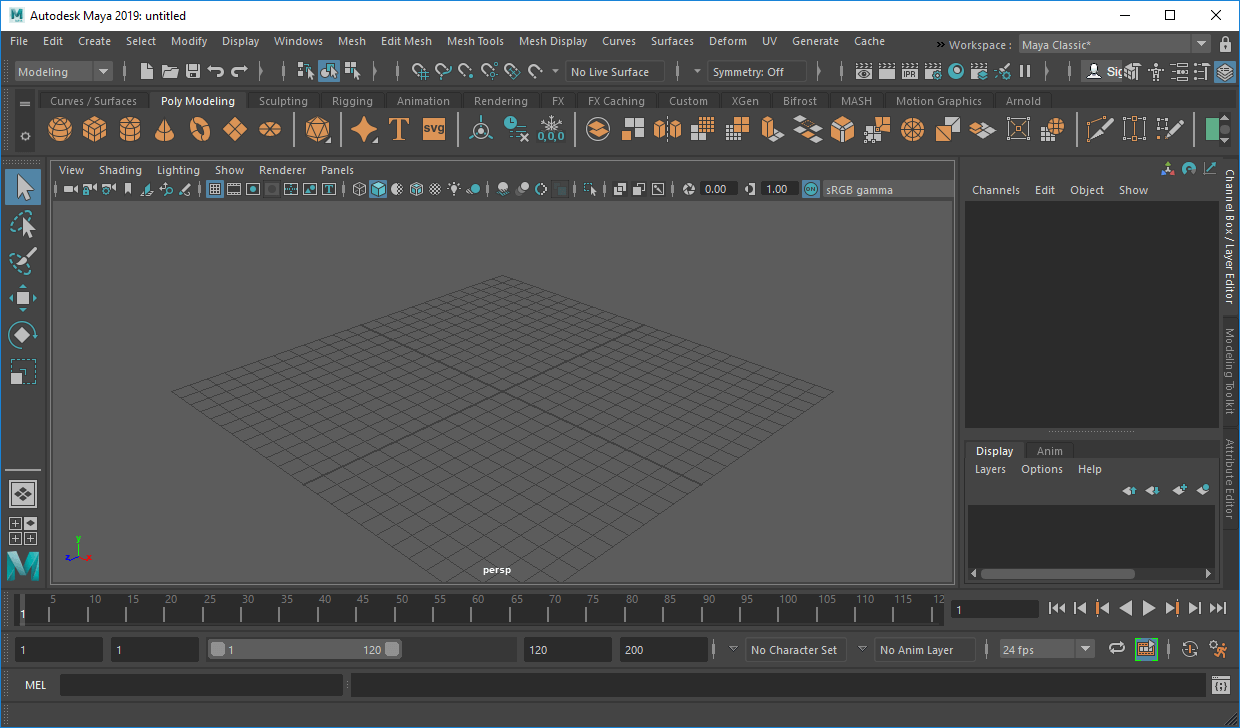The height and width of the screenshot is (728, 1240).
Task: Click the Pencil quad draw shelf icon
Action: coord(1169,130)
